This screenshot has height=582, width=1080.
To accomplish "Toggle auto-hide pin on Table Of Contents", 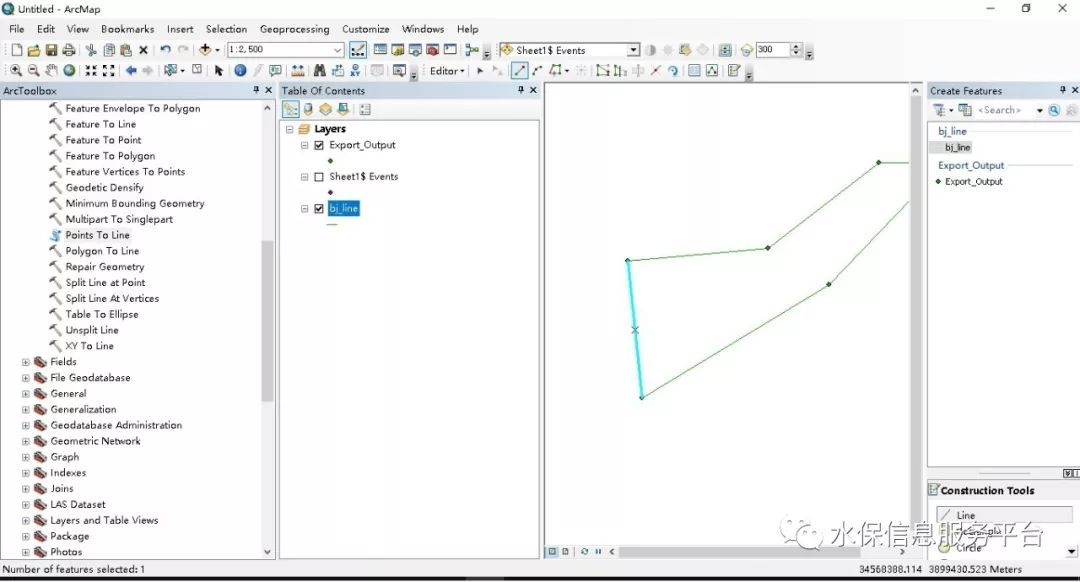I will point(521,90).
